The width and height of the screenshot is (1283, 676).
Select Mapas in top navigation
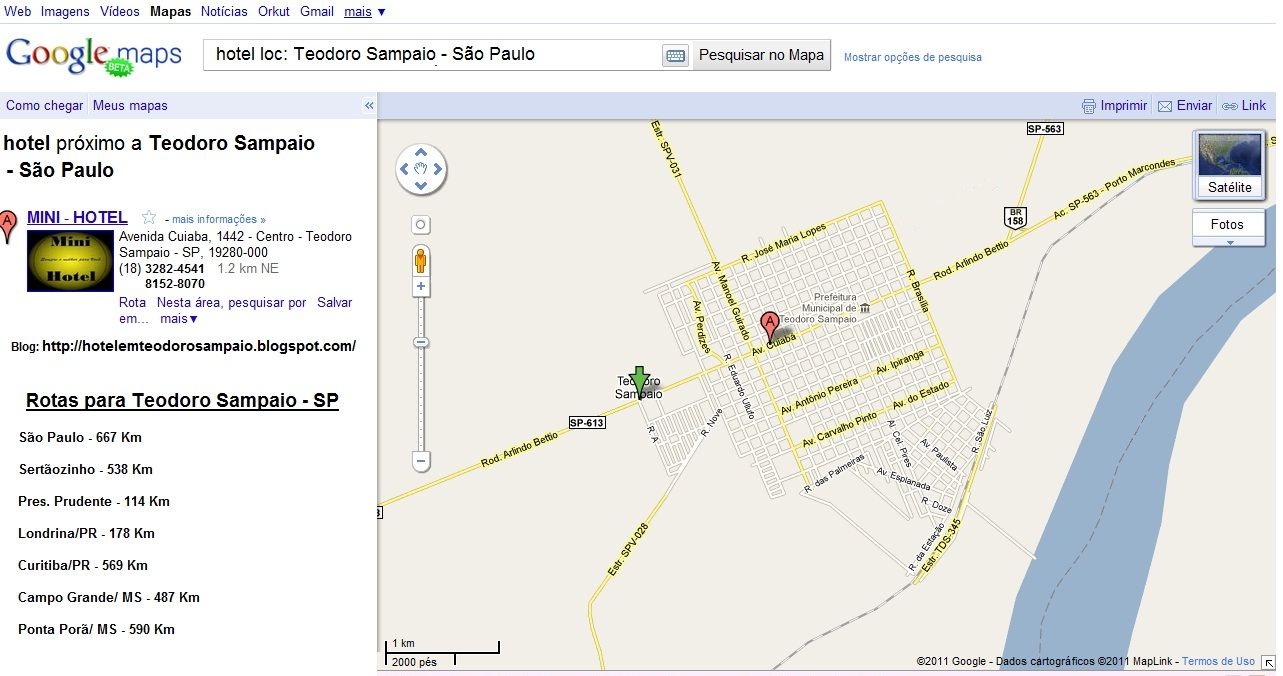click(x=170, y=11)
